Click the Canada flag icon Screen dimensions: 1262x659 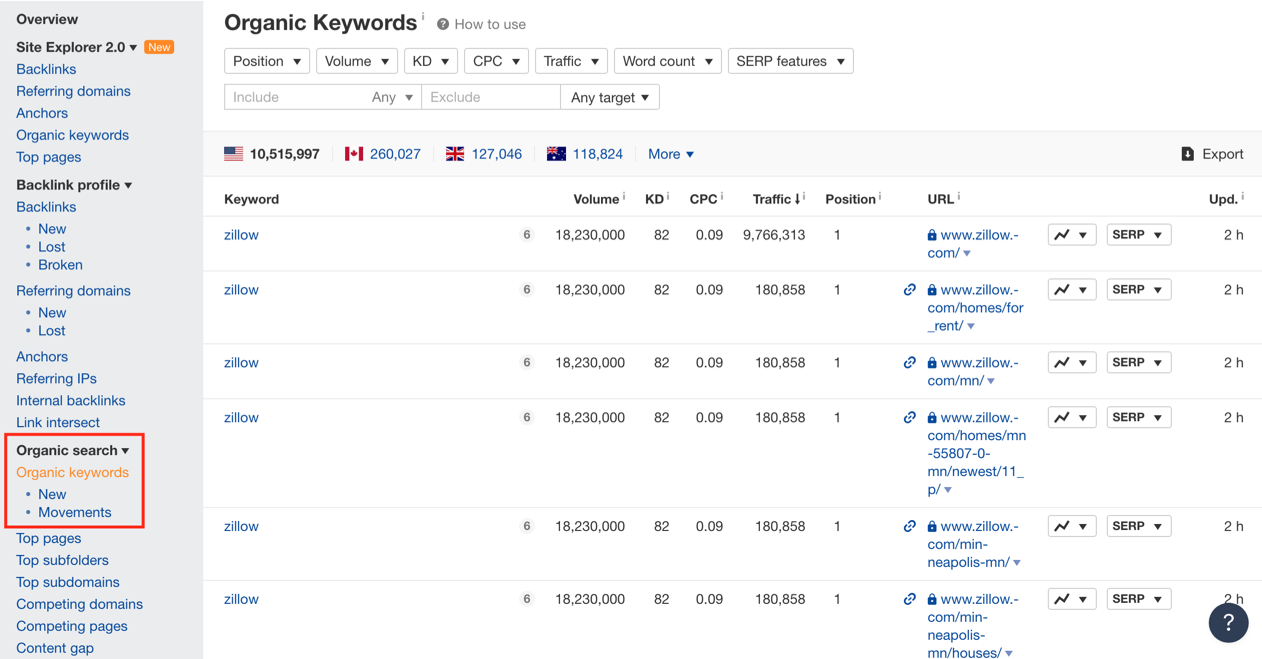(x=353, y=154)
